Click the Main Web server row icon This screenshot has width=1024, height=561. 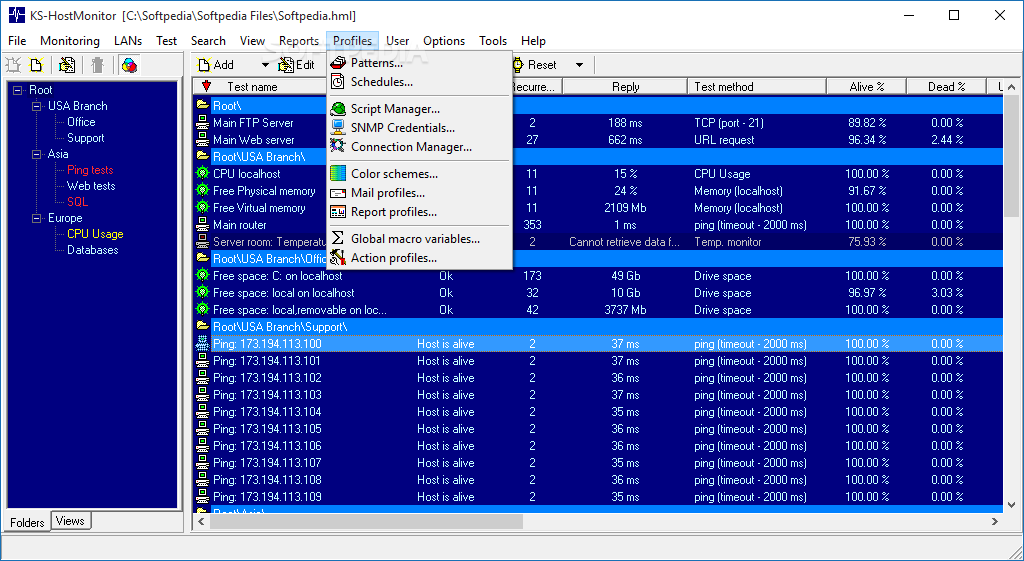[202, 140]
